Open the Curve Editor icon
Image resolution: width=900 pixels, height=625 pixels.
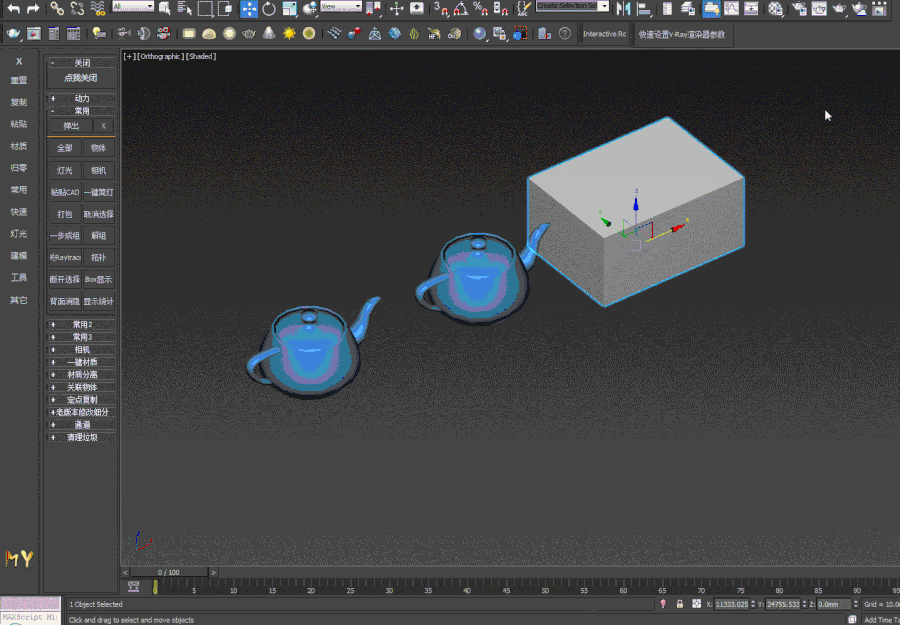tap(731, 8)
